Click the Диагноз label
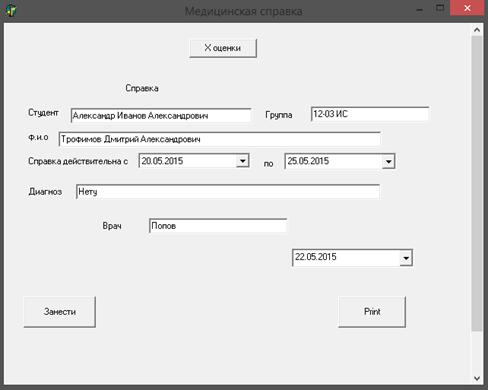The height and width of the screenshot is (390, 488). click(45, 192)
